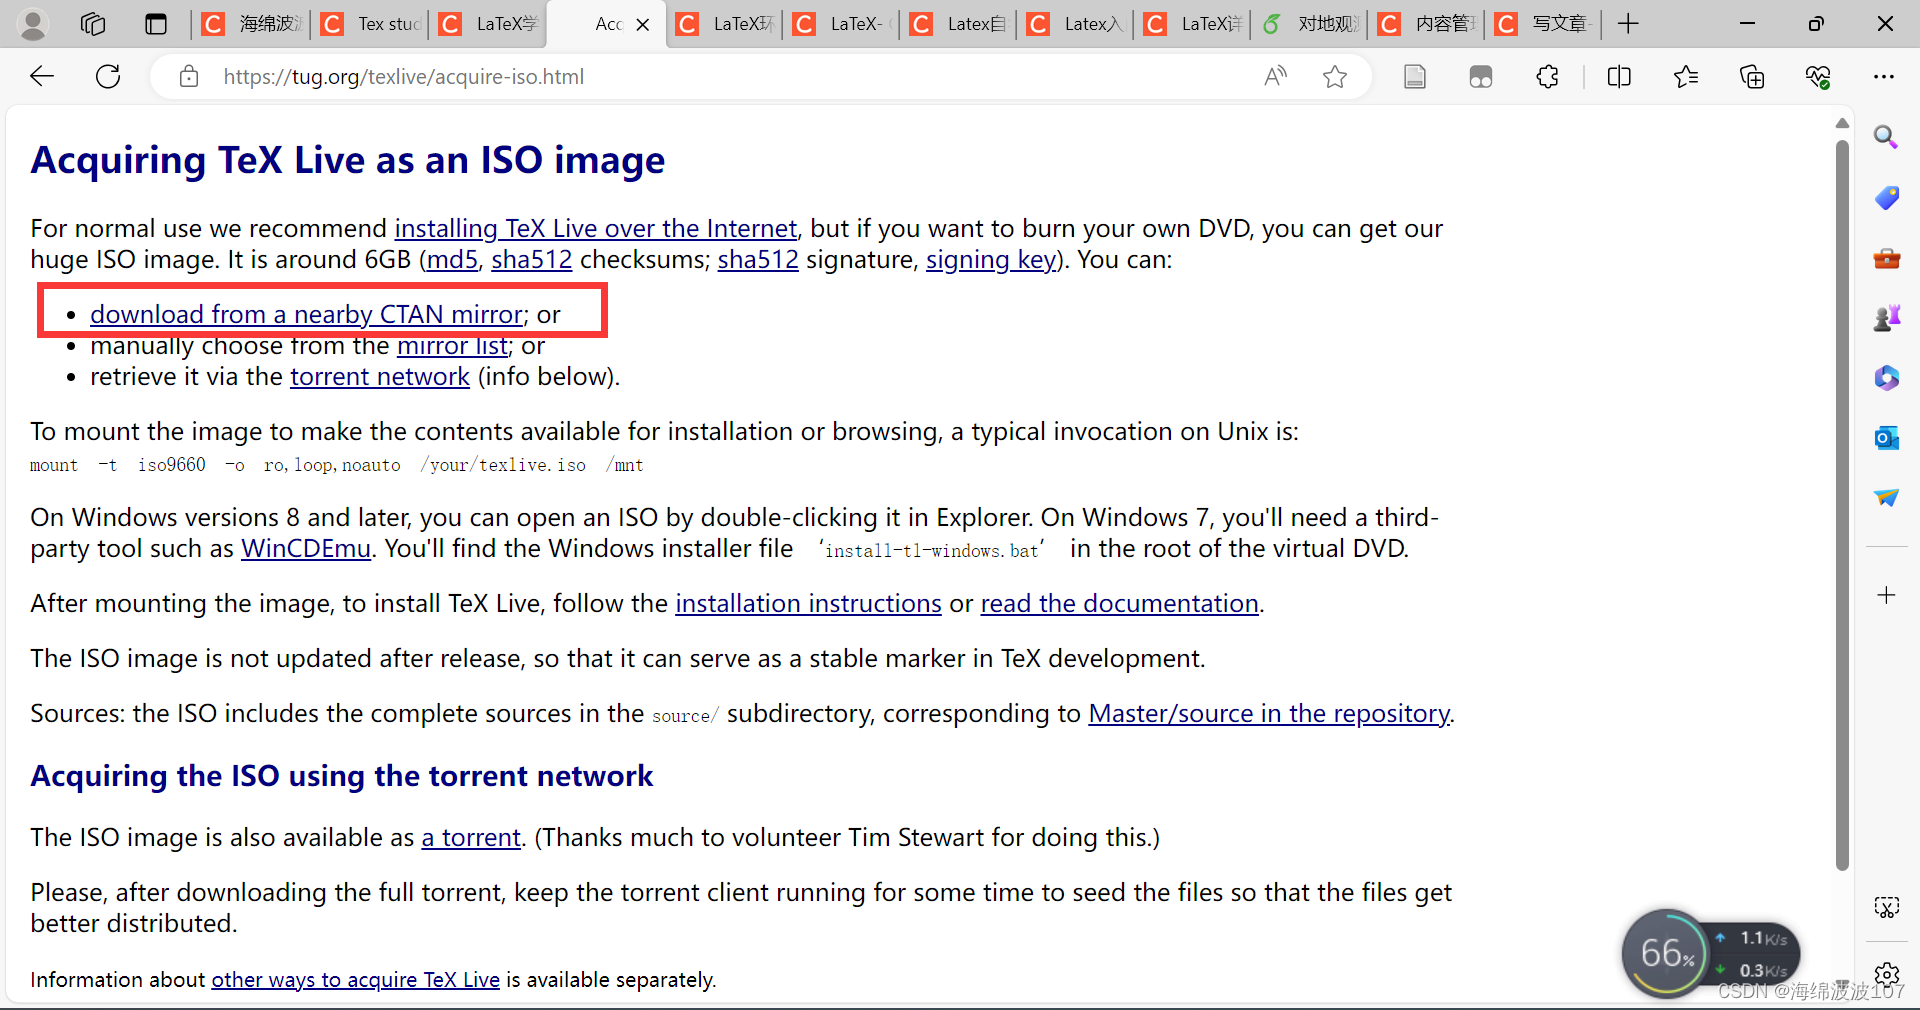This screenshot has width=1920, height=1010.
Task: Add this page to favorites star
Action: [1335, 76]
